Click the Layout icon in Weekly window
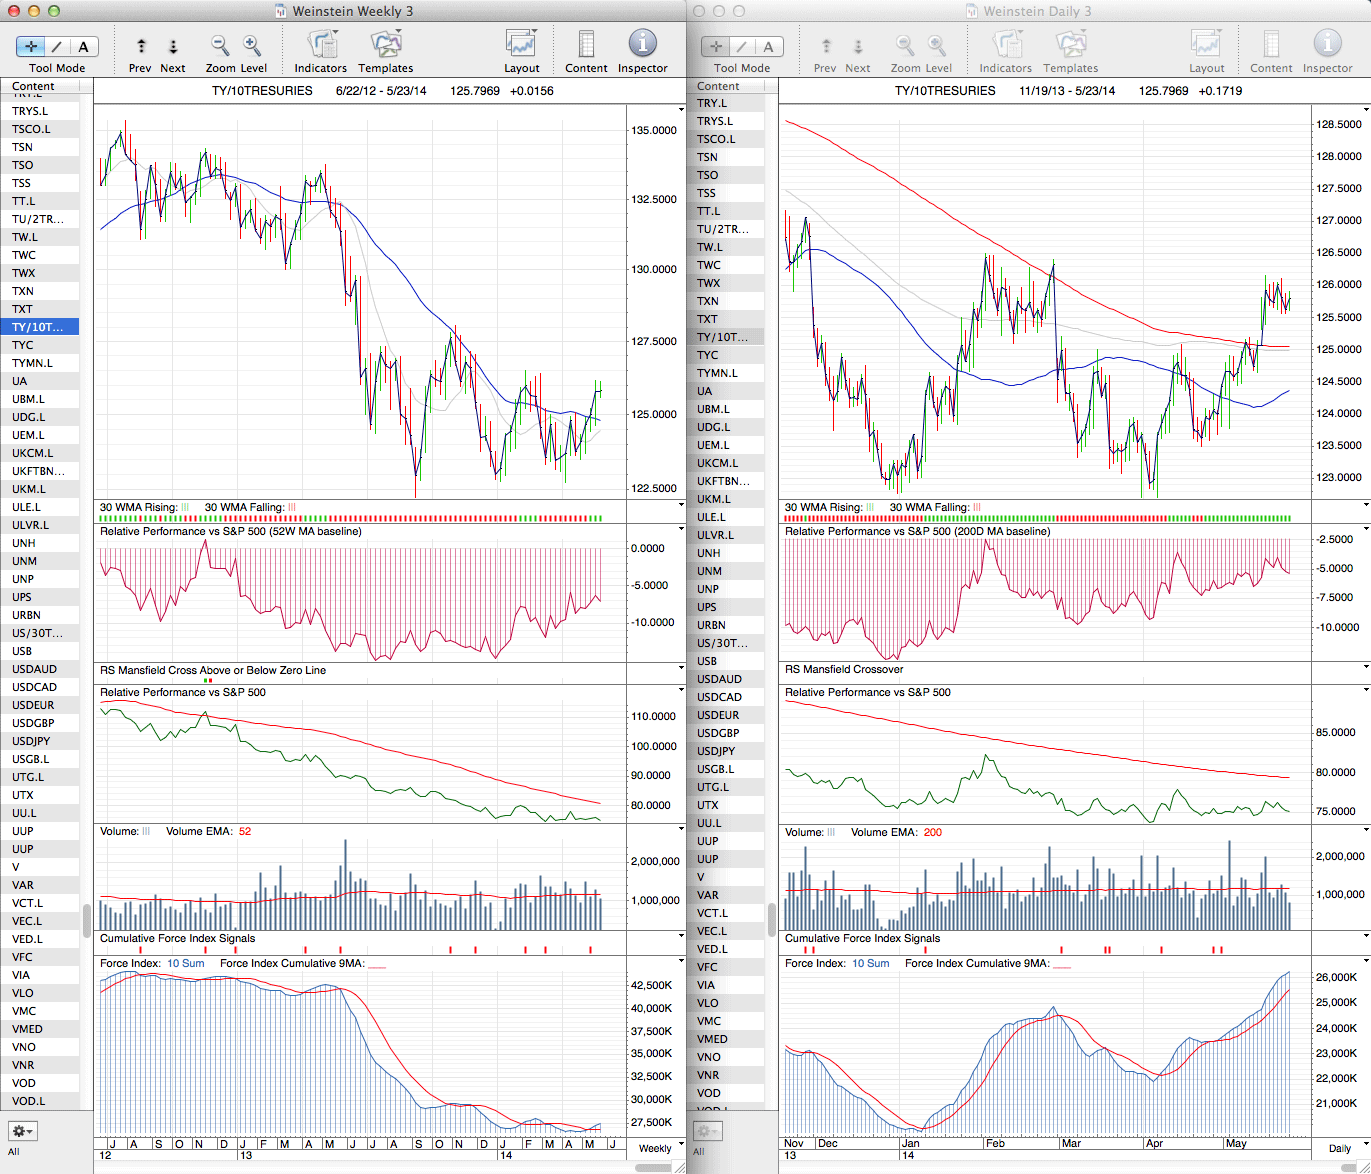This screenshot has width=1371, height=1174. coord(521,45)
